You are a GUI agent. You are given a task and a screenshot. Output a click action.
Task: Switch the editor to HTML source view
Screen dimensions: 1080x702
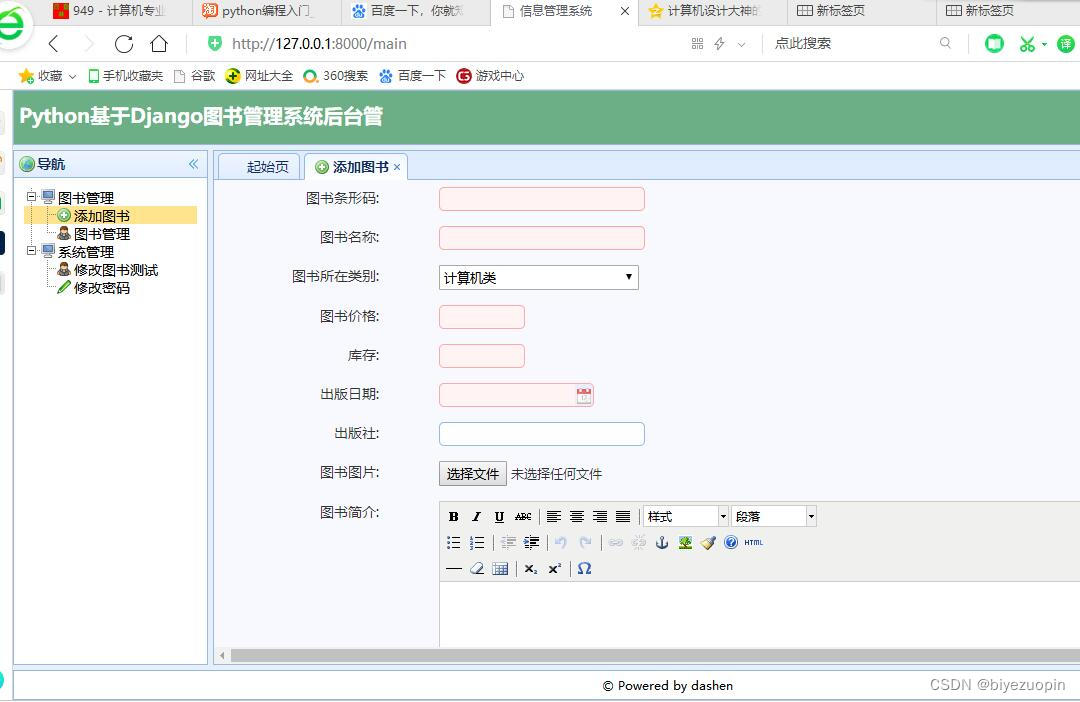click(x=753, y=543)
